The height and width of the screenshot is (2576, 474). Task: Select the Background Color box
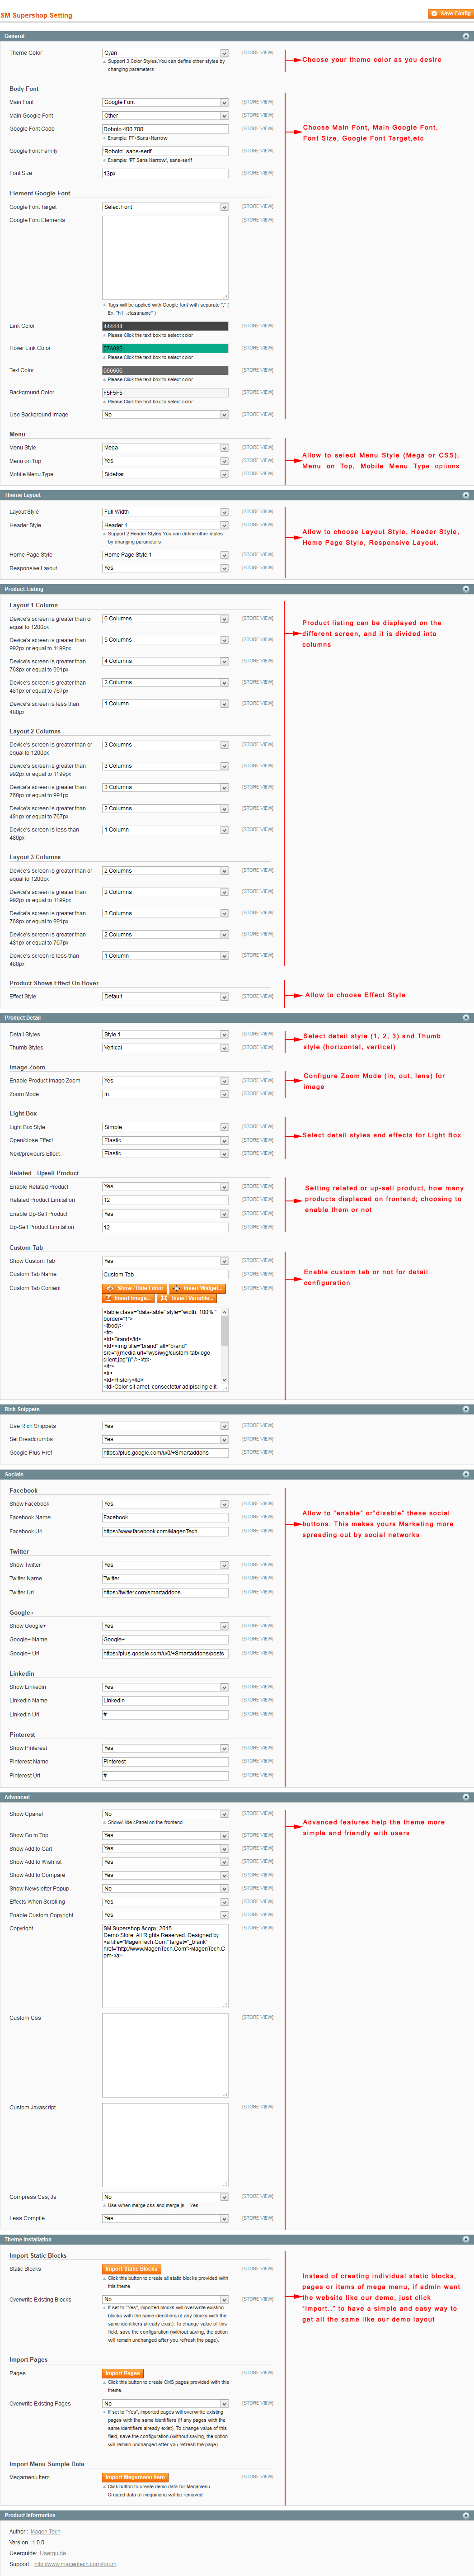tap(165, 392)
